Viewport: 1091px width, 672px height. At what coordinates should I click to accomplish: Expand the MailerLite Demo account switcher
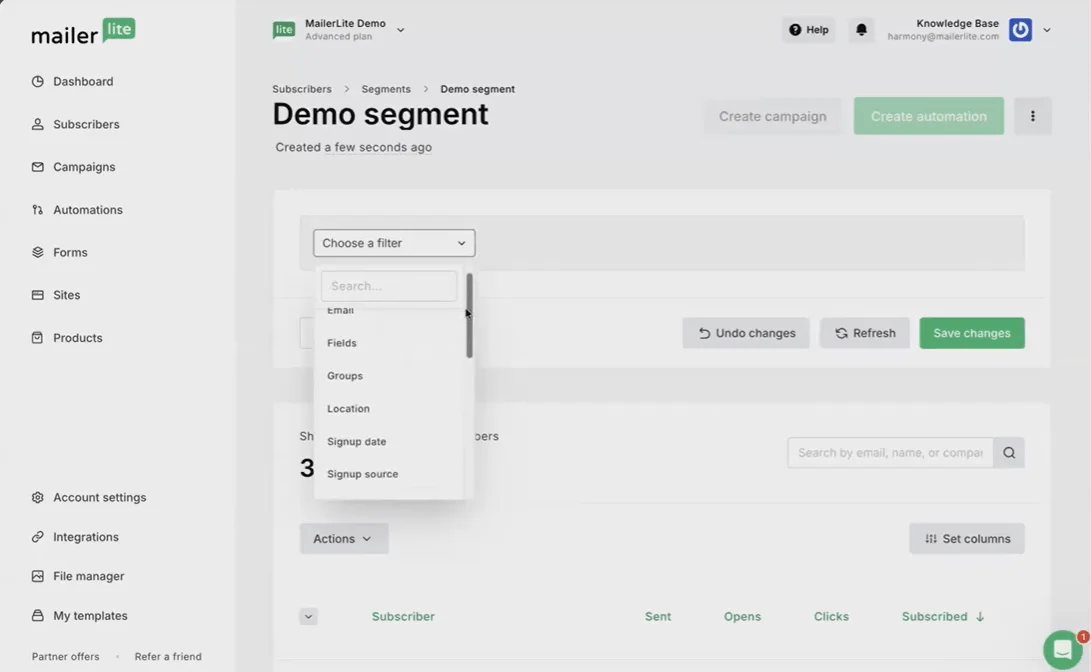(400, 30)
